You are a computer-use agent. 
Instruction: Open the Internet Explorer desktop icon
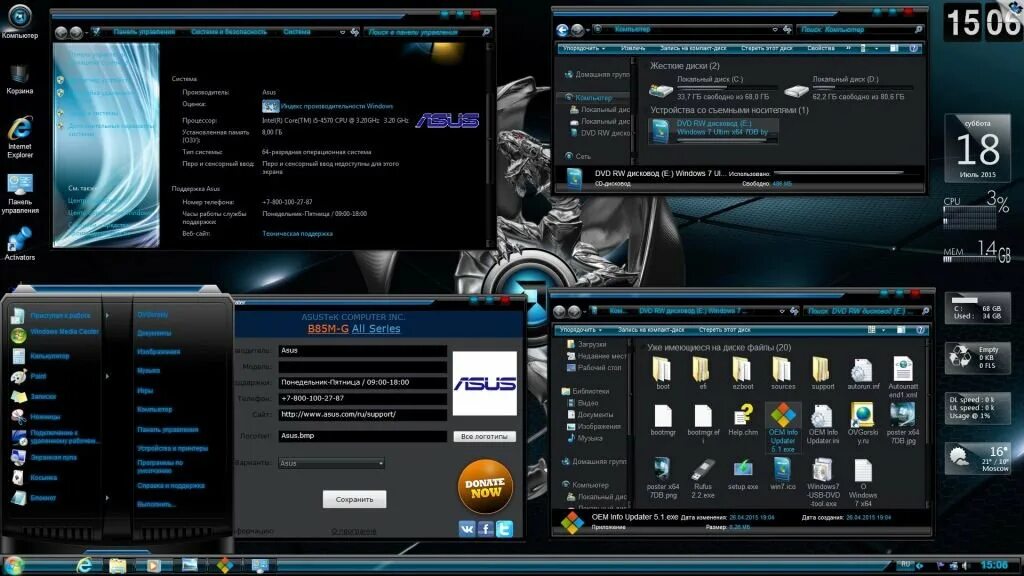(x=20, y=137)
